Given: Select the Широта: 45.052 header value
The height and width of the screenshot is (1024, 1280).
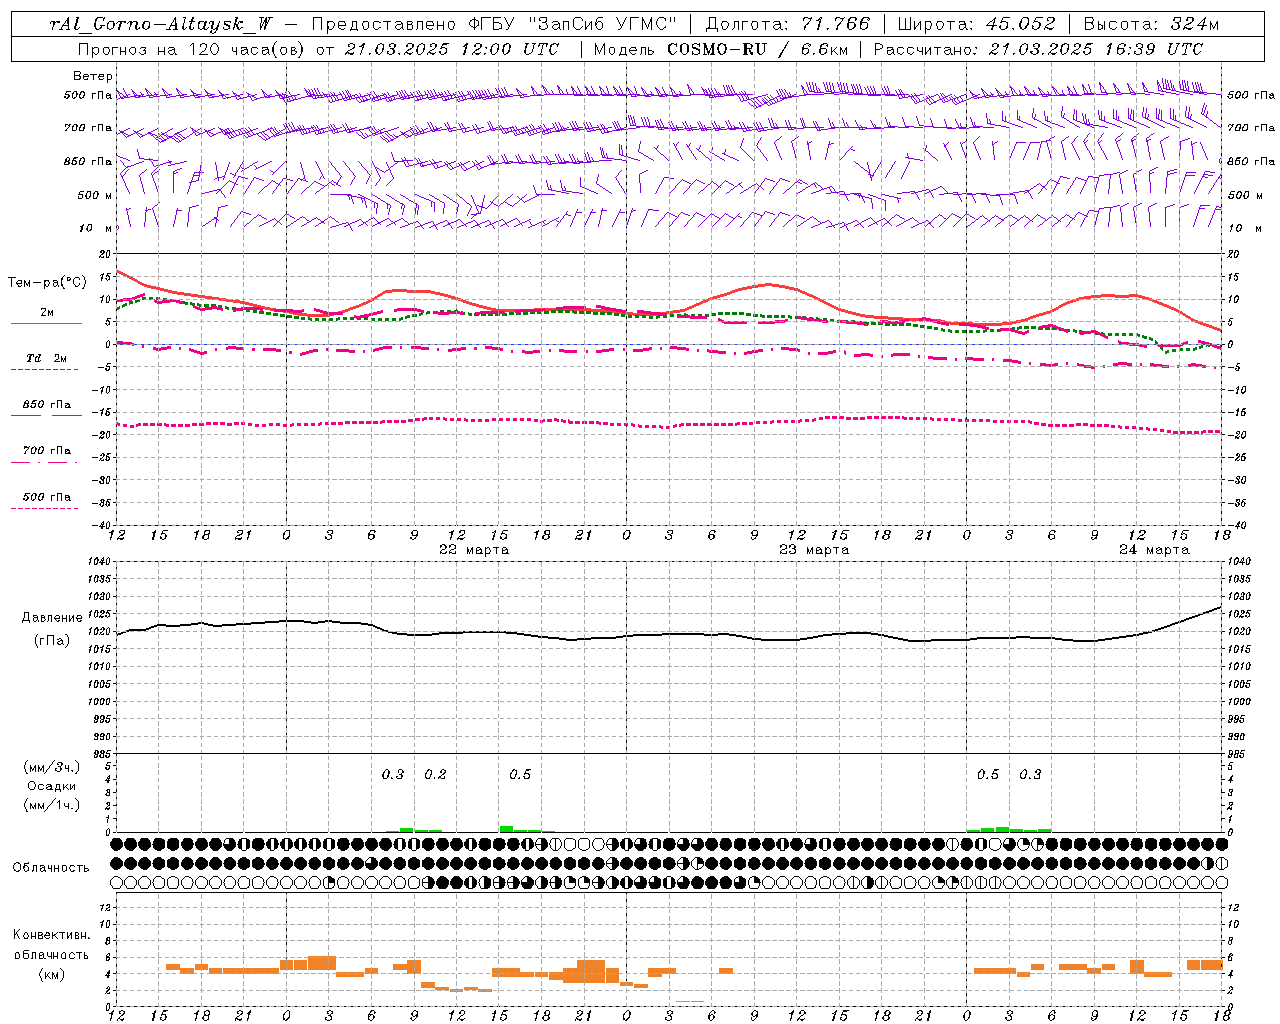Looking at the screenshot, I should tap(977, 24).
